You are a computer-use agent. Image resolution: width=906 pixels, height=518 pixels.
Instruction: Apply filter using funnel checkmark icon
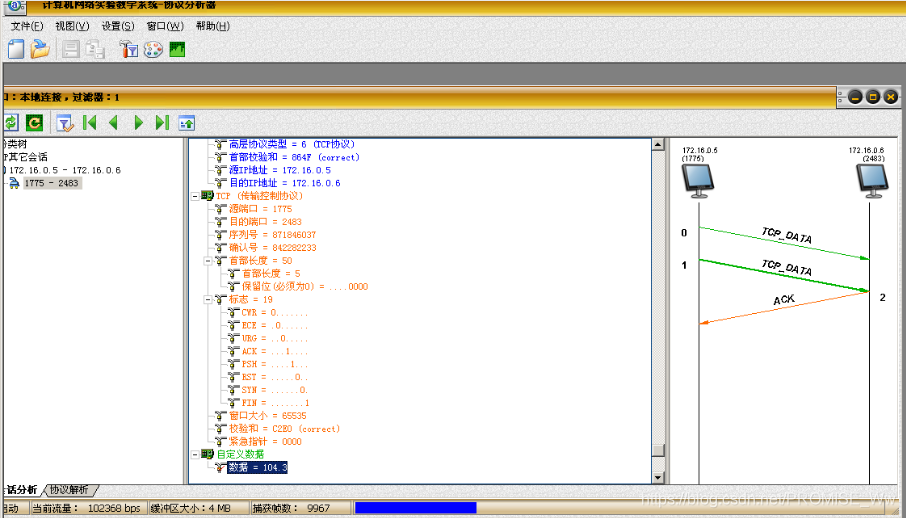(x=65, y=123)
